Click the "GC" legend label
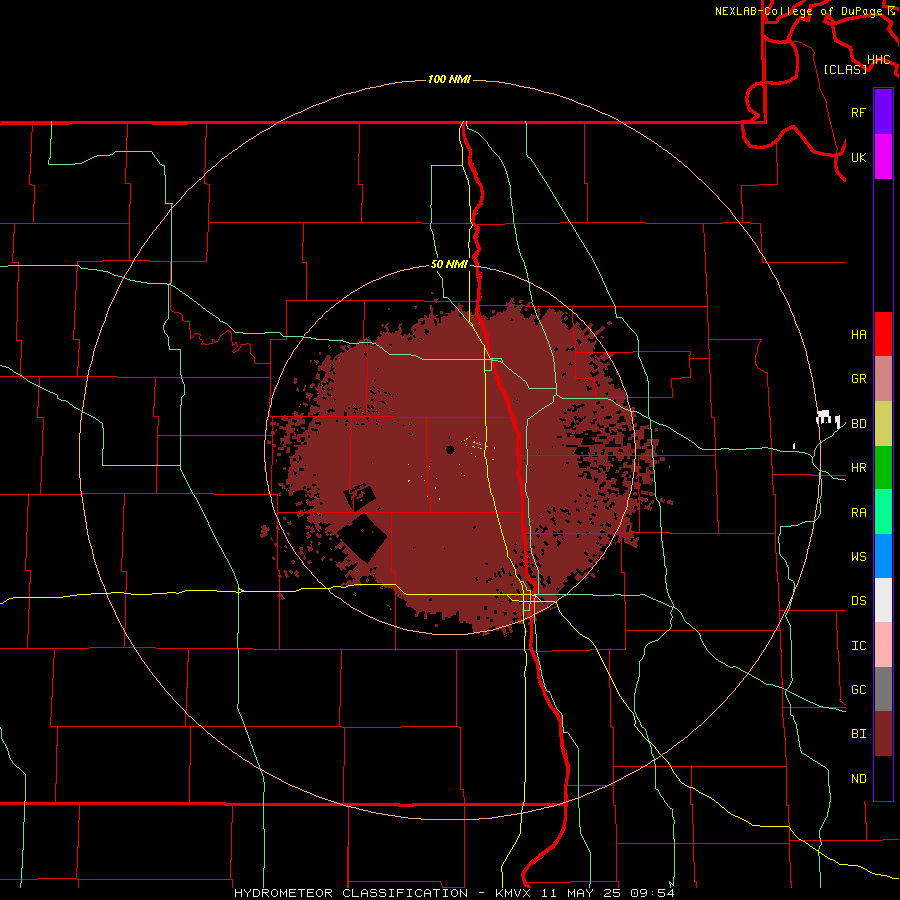The width and height of the screenshot is (900, 900). [x=858, y=689]
